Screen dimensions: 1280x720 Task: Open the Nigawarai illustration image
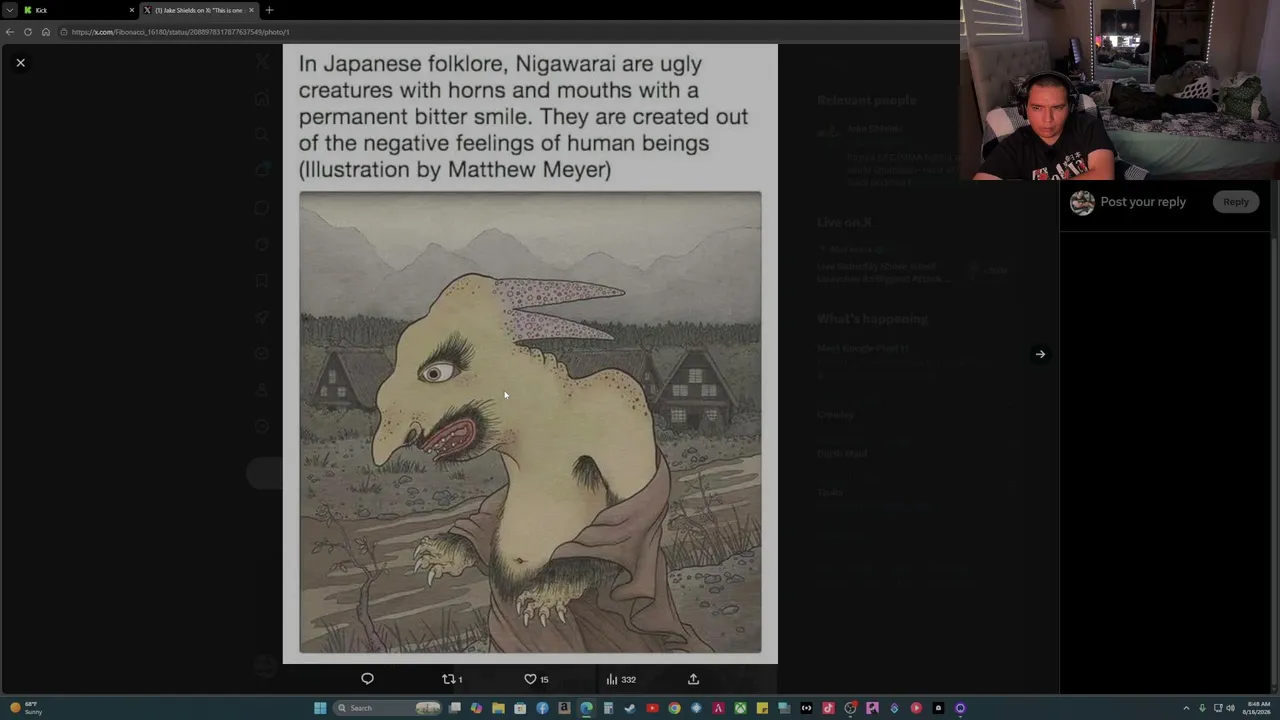tap(530, 422)
